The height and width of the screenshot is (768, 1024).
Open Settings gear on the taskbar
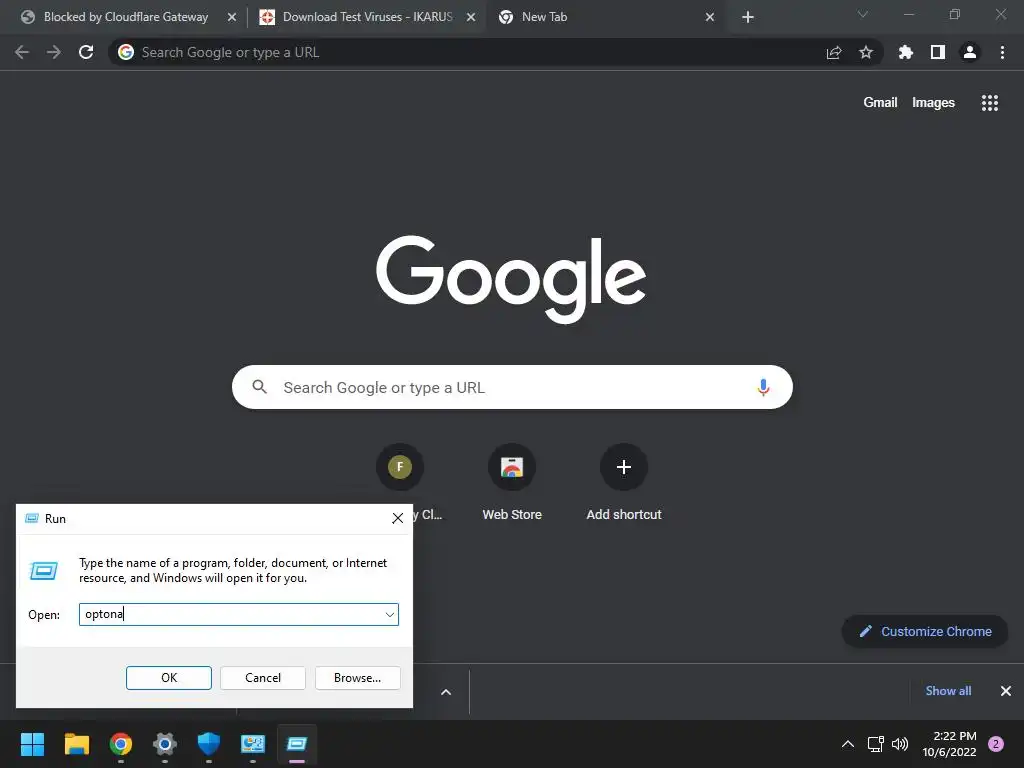pyautogui.click(x=165, y=744)
